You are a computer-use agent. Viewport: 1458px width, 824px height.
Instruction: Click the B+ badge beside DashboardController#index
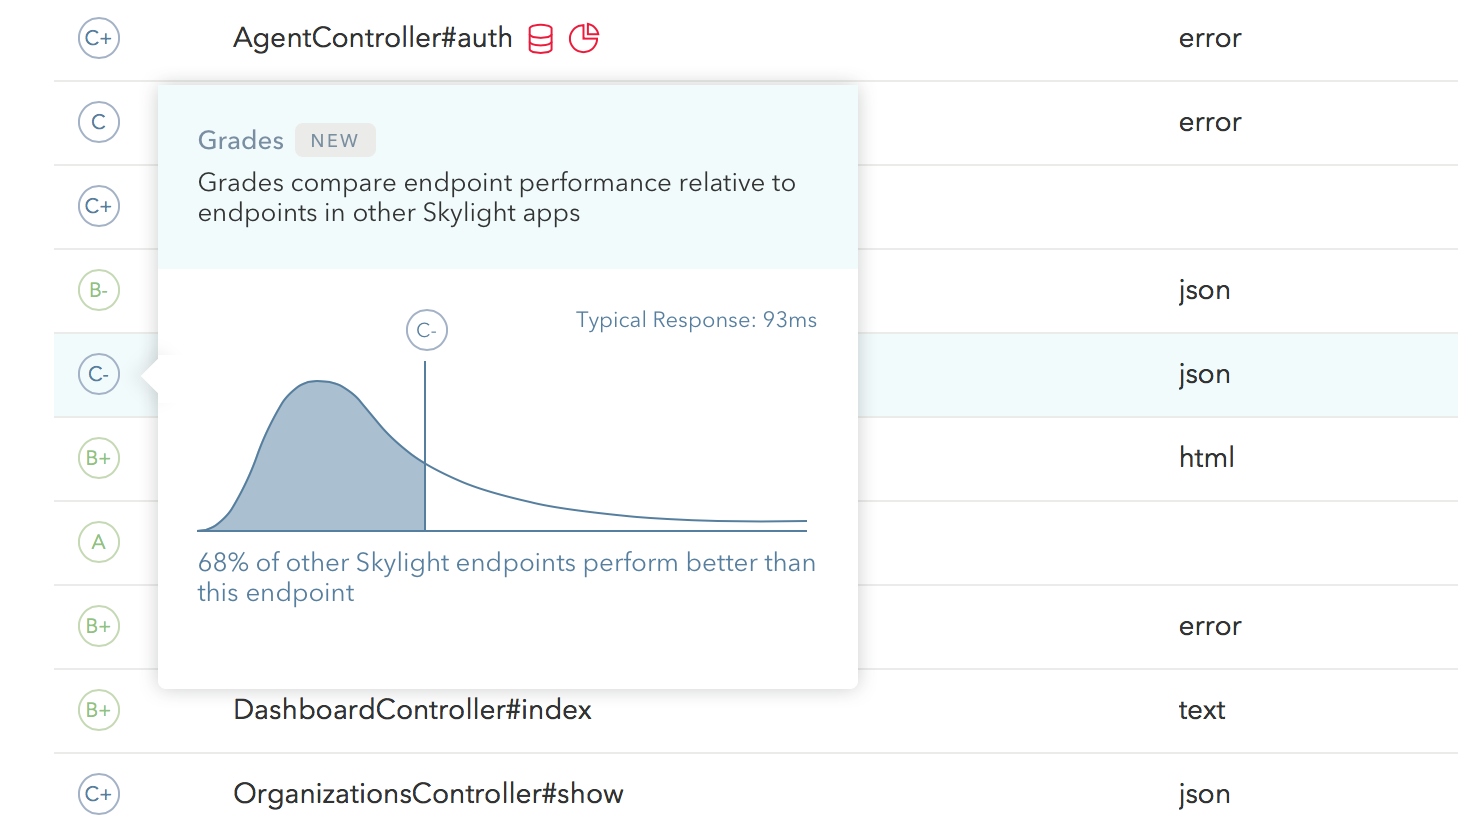(99, 710)
